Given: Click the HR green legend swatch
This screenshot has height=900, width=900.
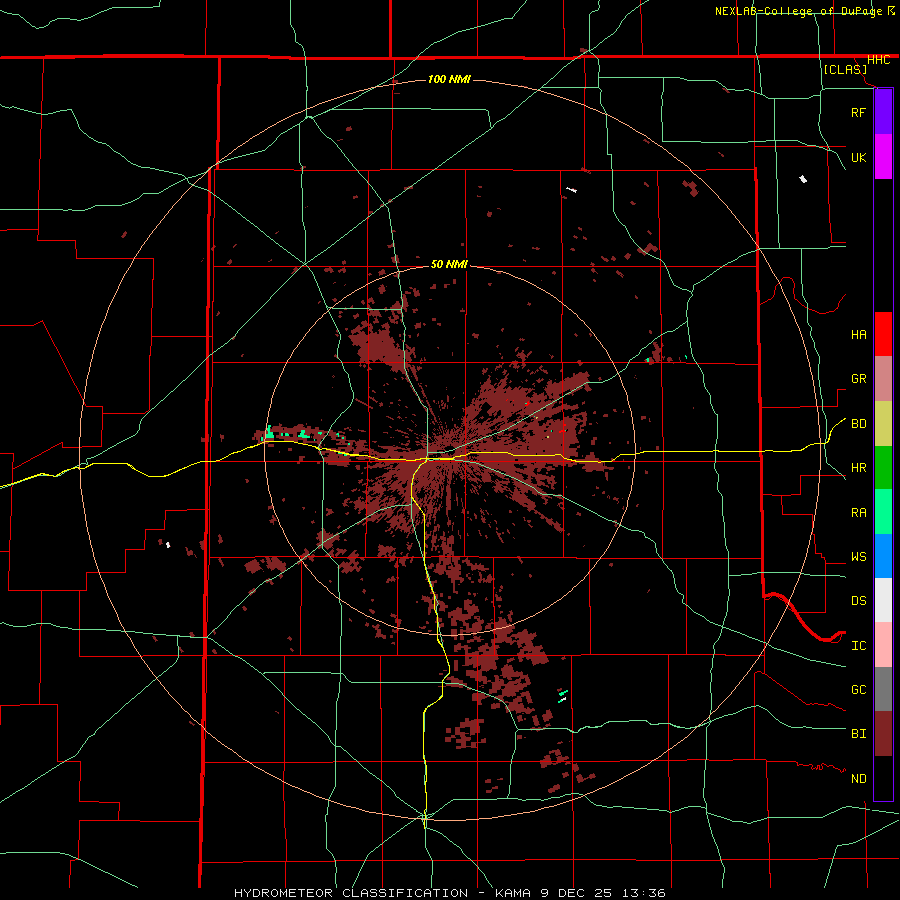Looking at the screenshot, I should click(883, 467).
